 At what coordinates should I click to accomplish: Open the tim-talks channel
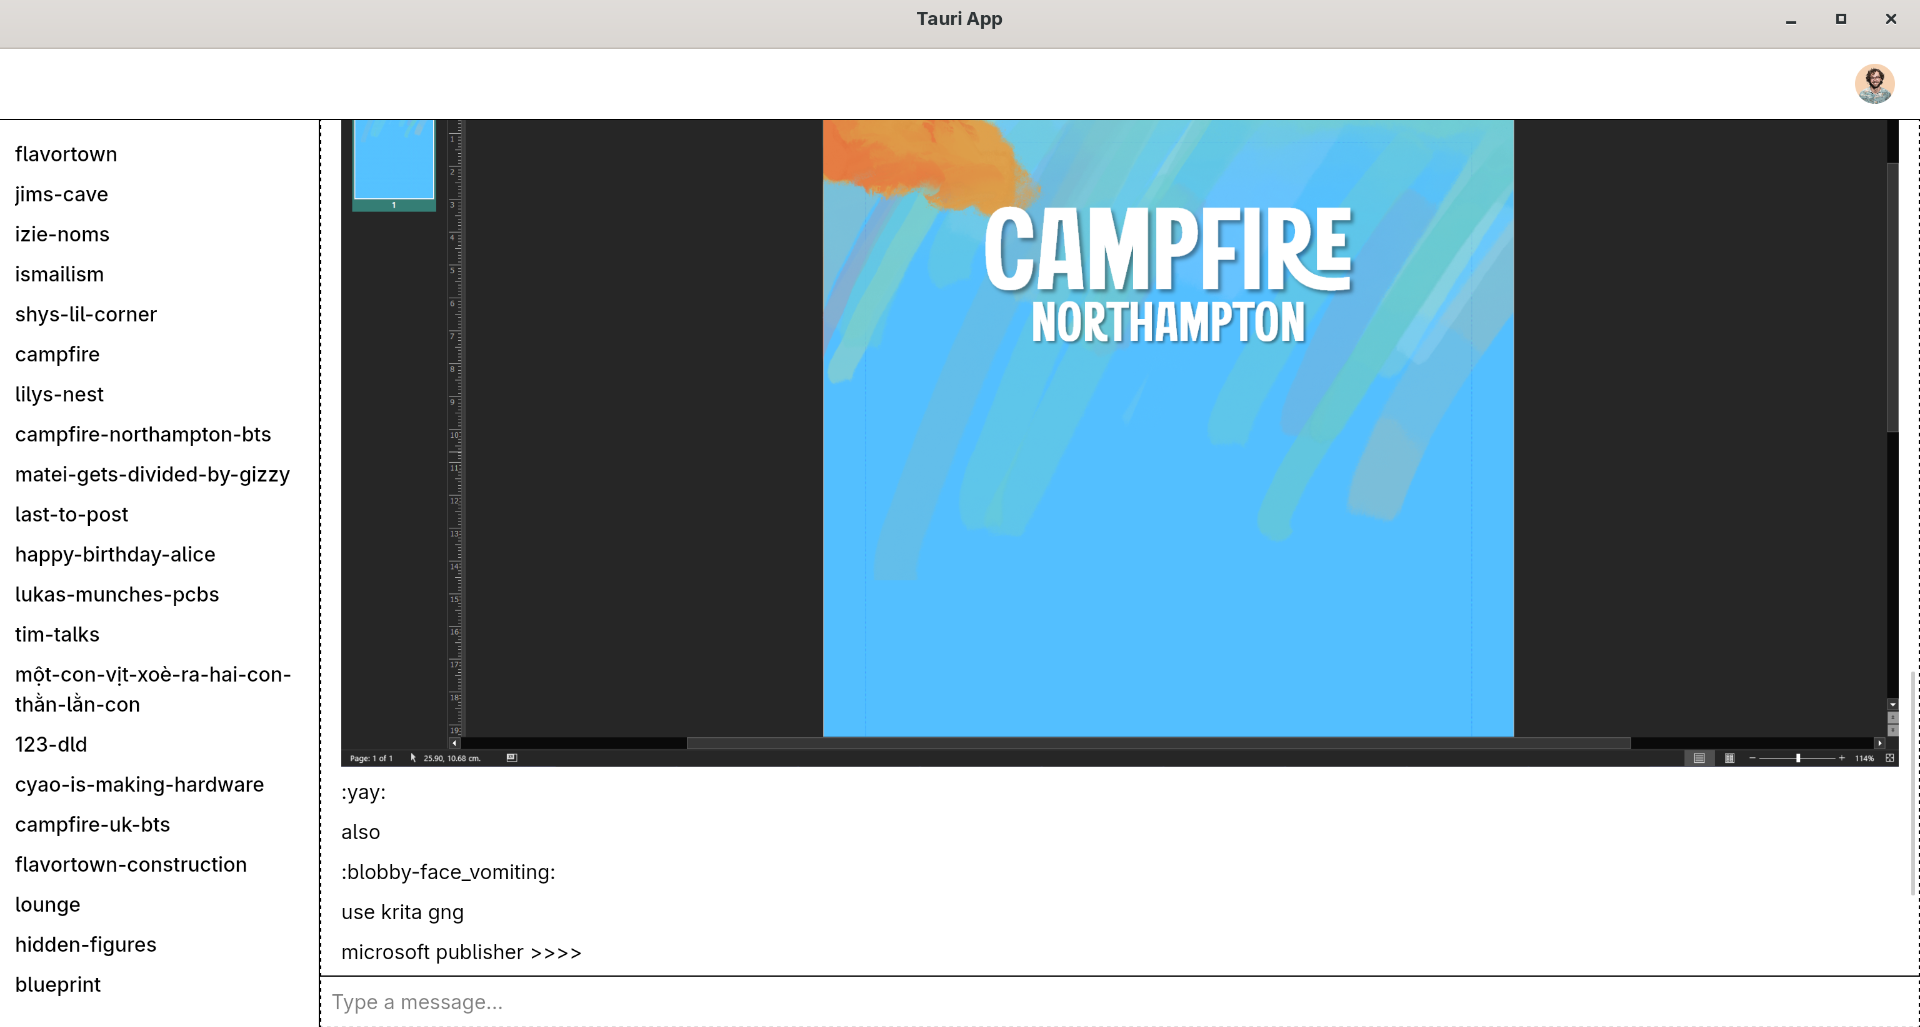point(57,634)
